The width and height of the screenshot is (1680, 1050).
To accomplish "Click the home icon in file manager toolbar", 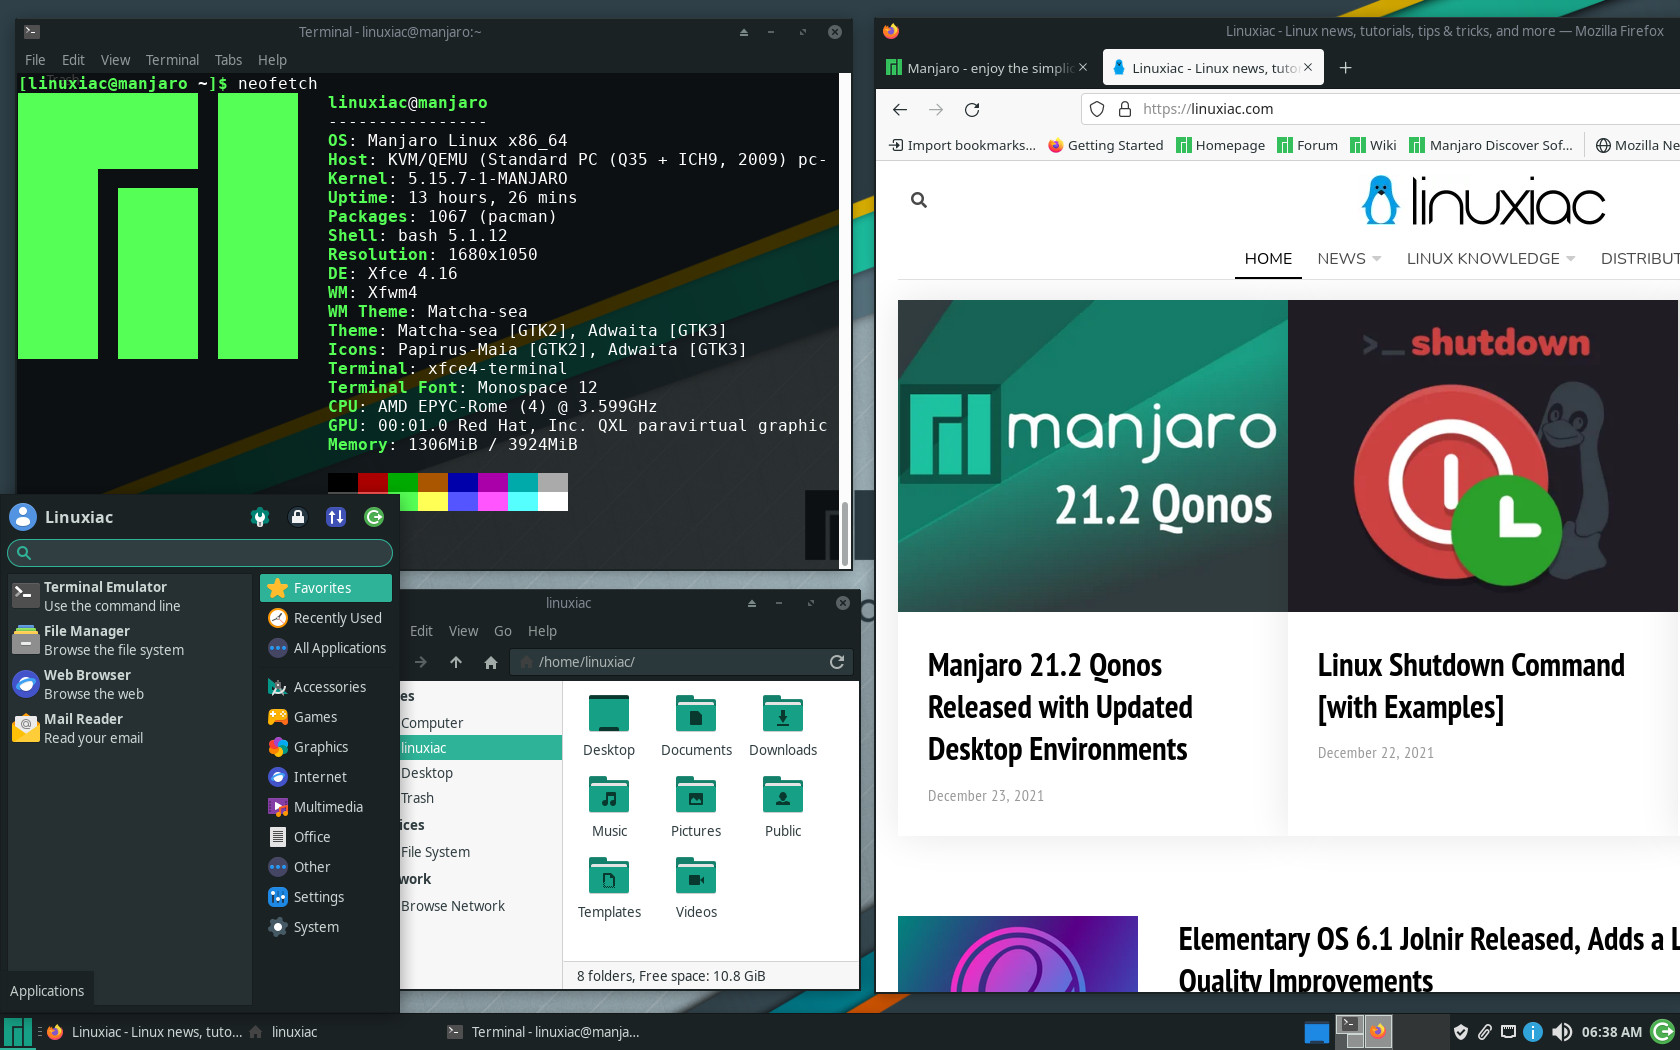I will coord(491,662).
